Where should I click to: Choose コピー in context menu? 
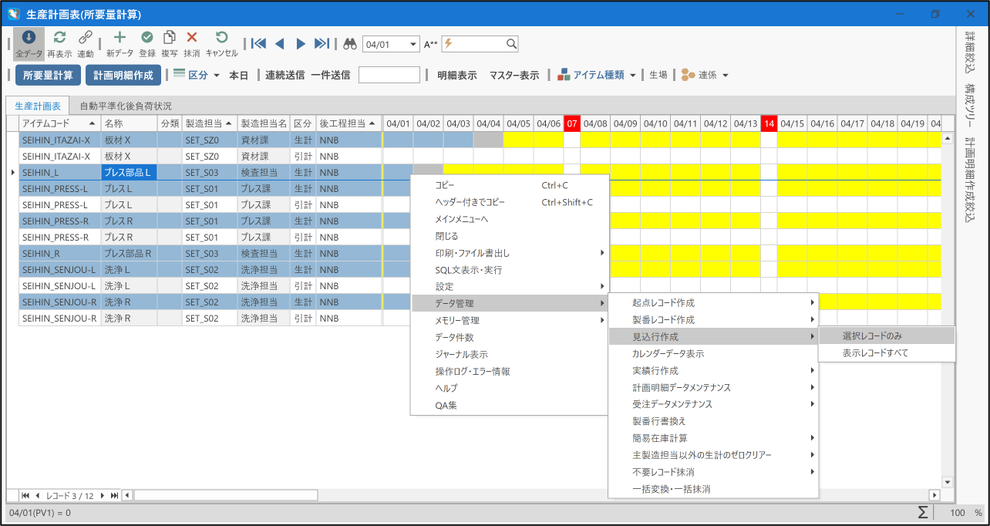coord(509,185)
